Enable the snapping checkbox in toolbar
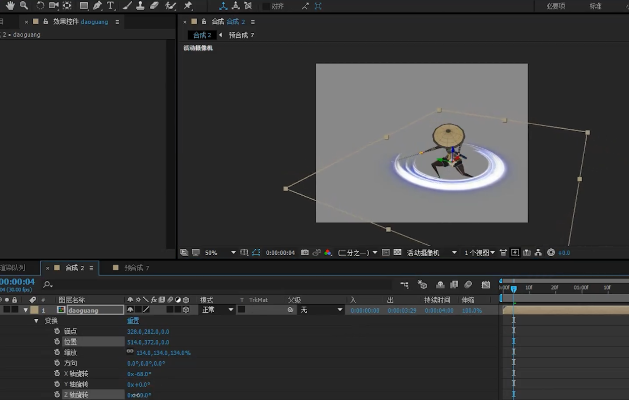Screen dimensions: 629x400 266,6
